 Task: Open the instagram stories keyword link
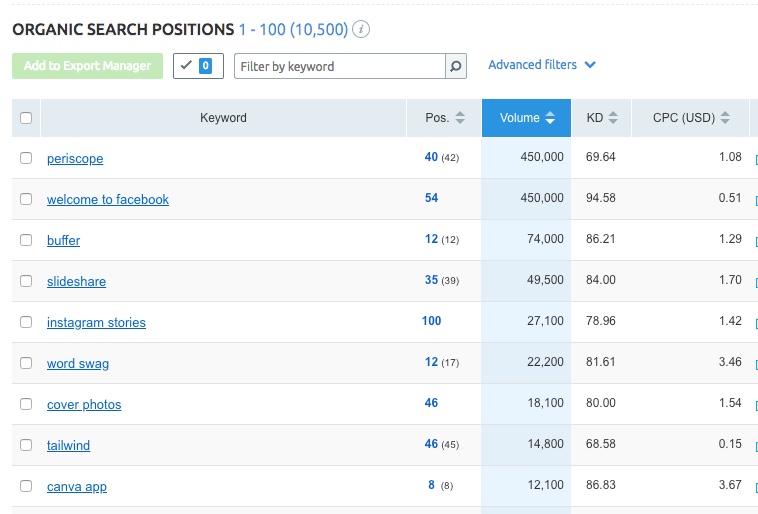coord(96,323)
